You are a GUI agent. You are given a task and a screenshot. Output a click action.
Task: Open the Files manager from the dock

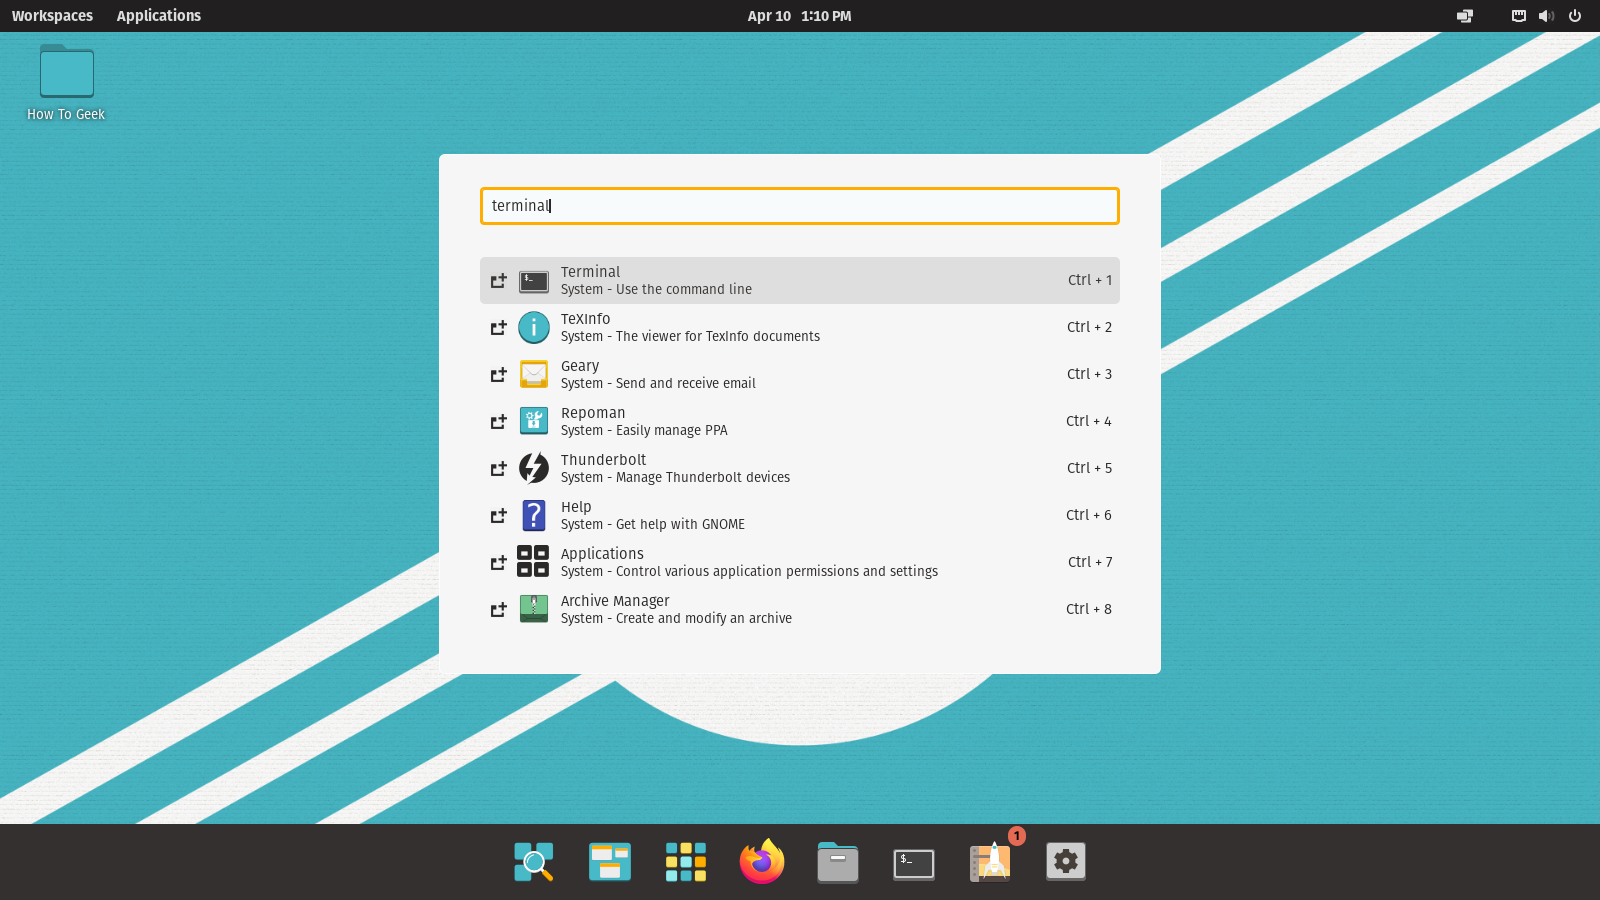point(838,861)
